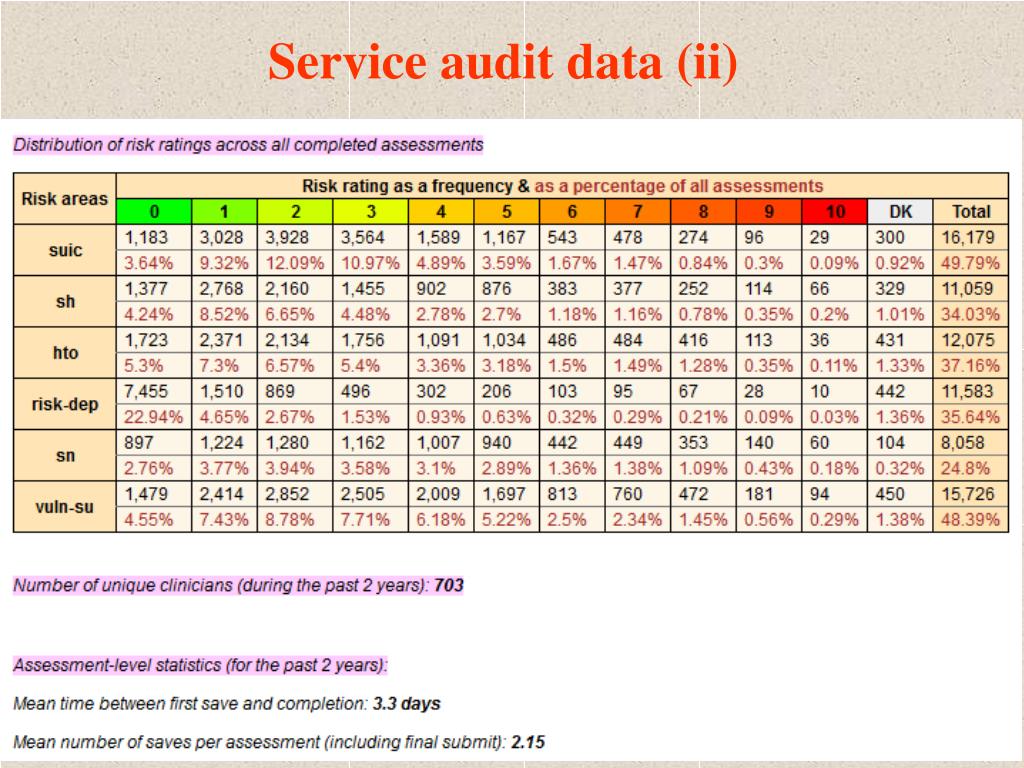Image resolution: width=1024 pixels, height=768 pixels.
Task: Select the 'vuln-su' row label
Action: coord(65,507)
